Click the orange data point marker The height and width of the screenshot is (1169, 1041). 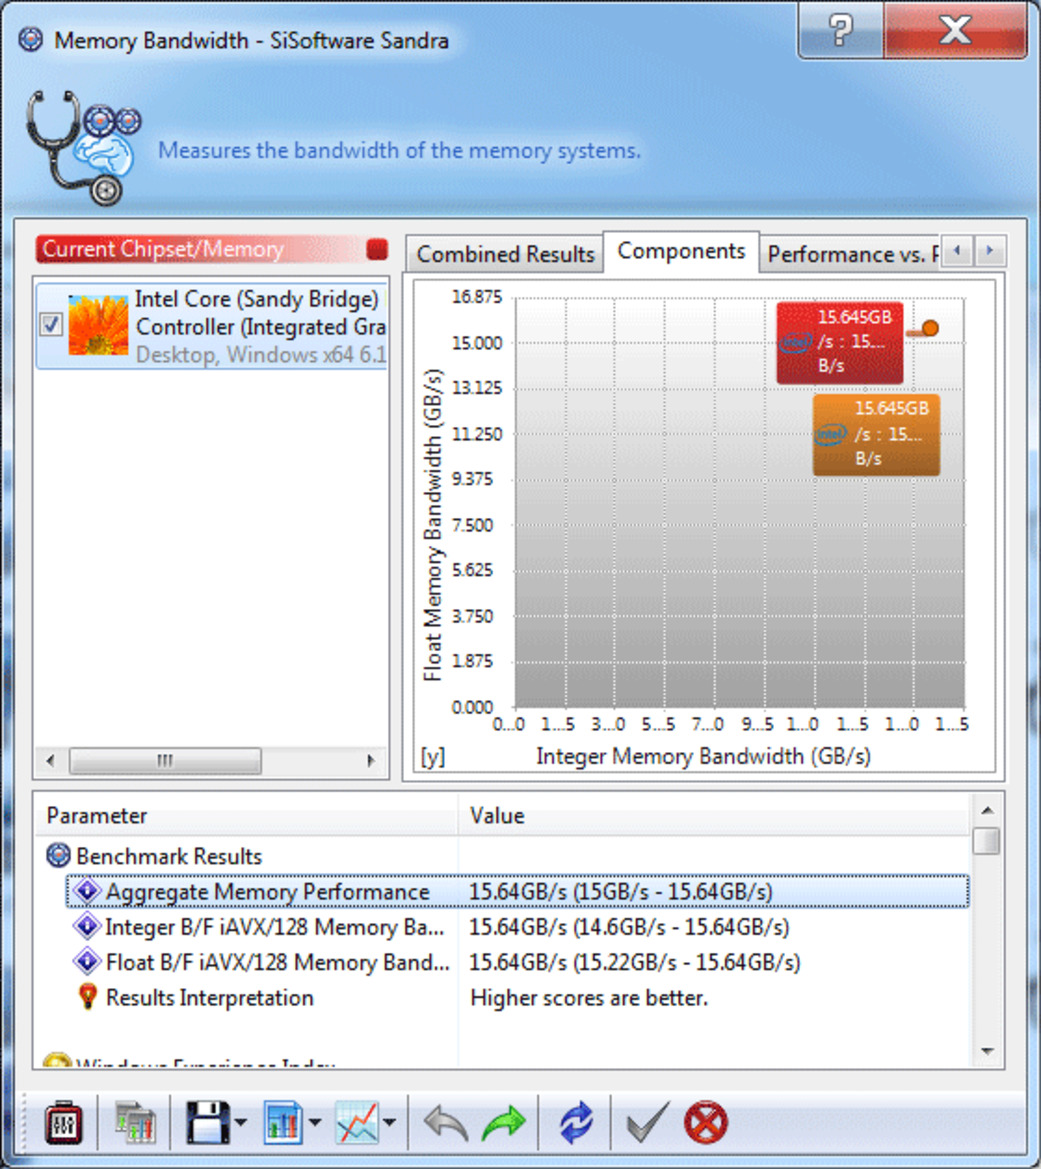pos(929,328)
